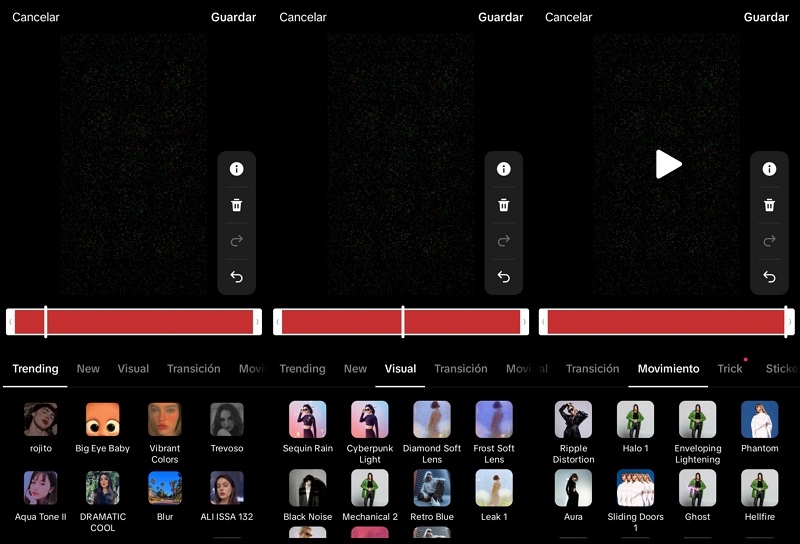Viewport: 800px width, 544px height.
Task: Select the Big Eye Baby effect
Action: click(102, 420)
